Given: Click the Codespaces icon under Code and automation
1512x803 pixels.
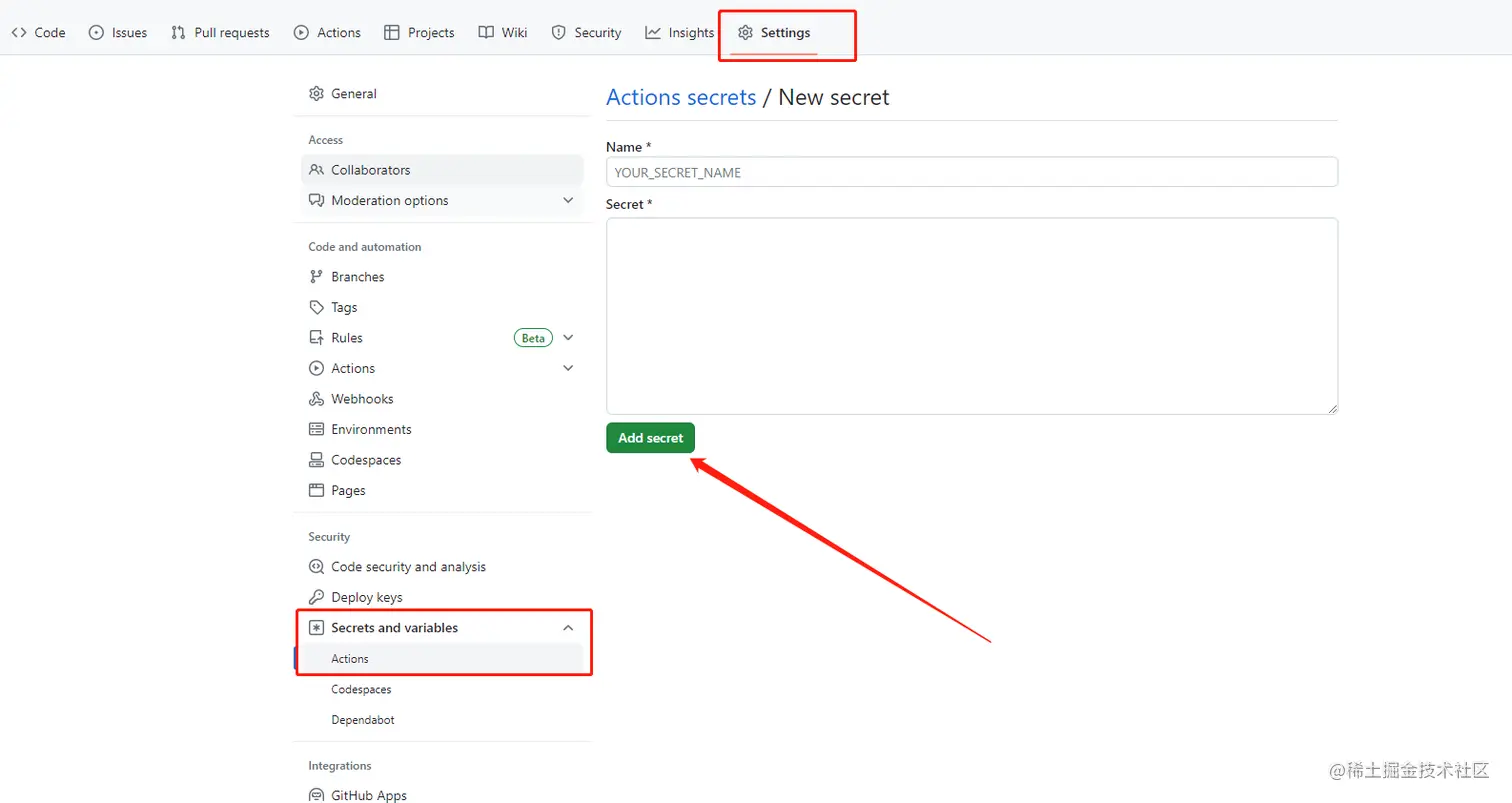Looking at the screenshot, I should tap(316, 460).
